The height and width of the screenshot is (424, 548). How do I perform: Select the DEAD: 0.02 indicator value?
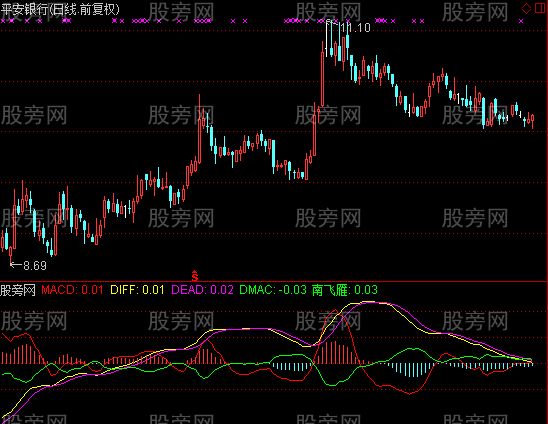tap(202, 290)
